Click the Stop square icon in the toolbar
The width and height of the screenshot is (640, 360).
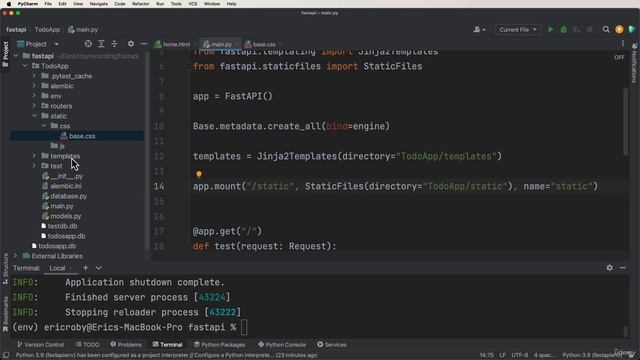pyautogui.click(x=589, y=29)
